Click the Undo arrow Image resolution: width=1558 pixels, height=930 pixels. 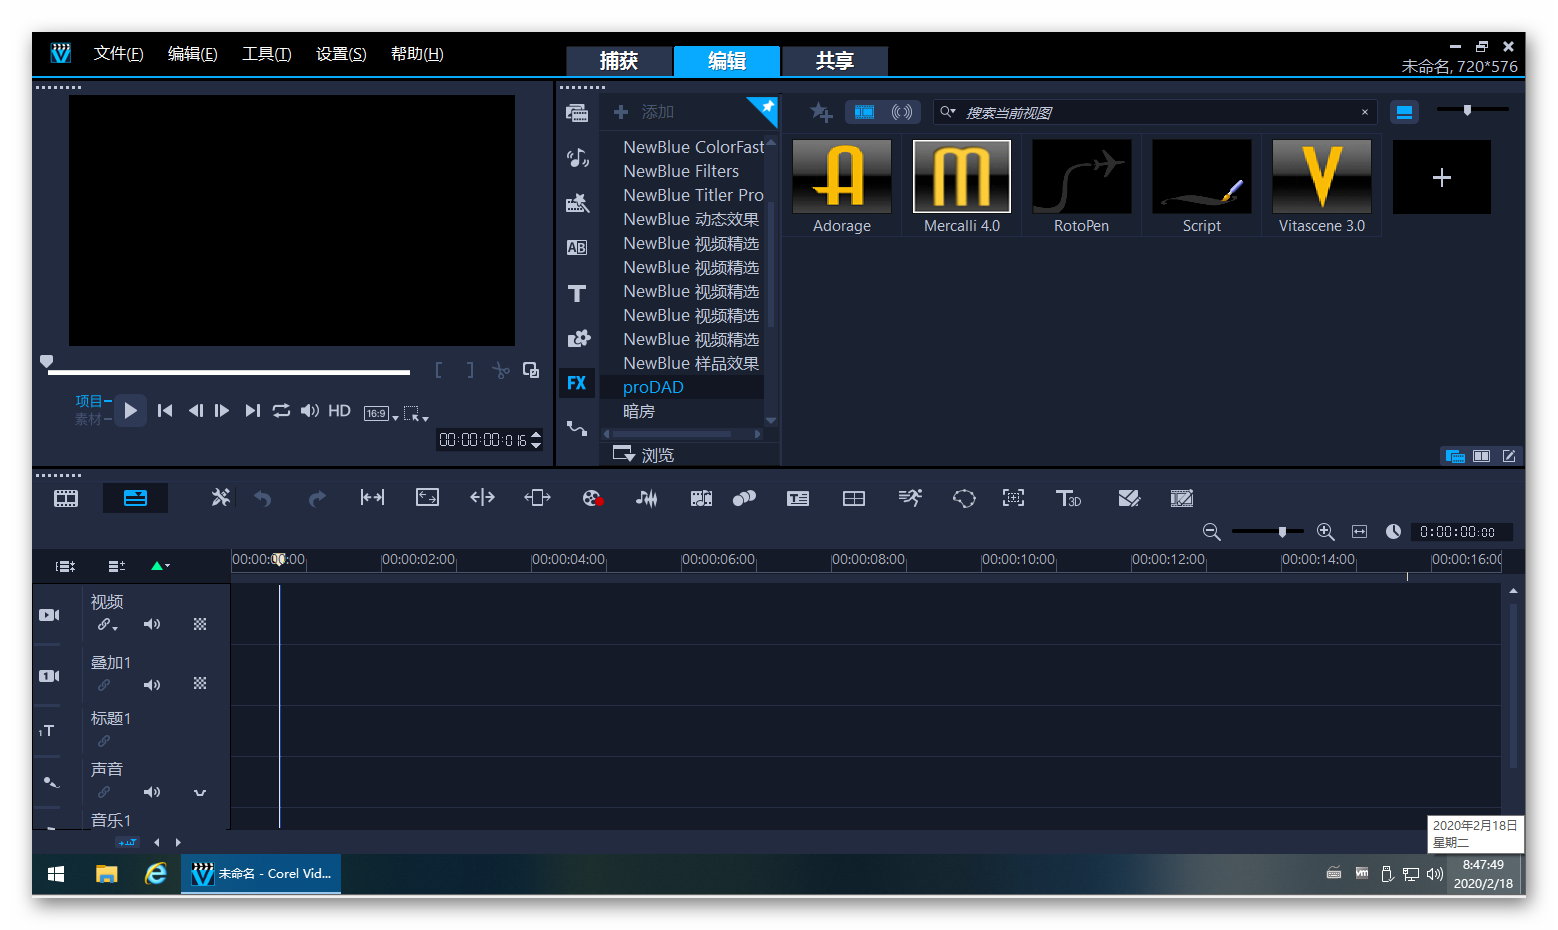click(x=263, y=498)
